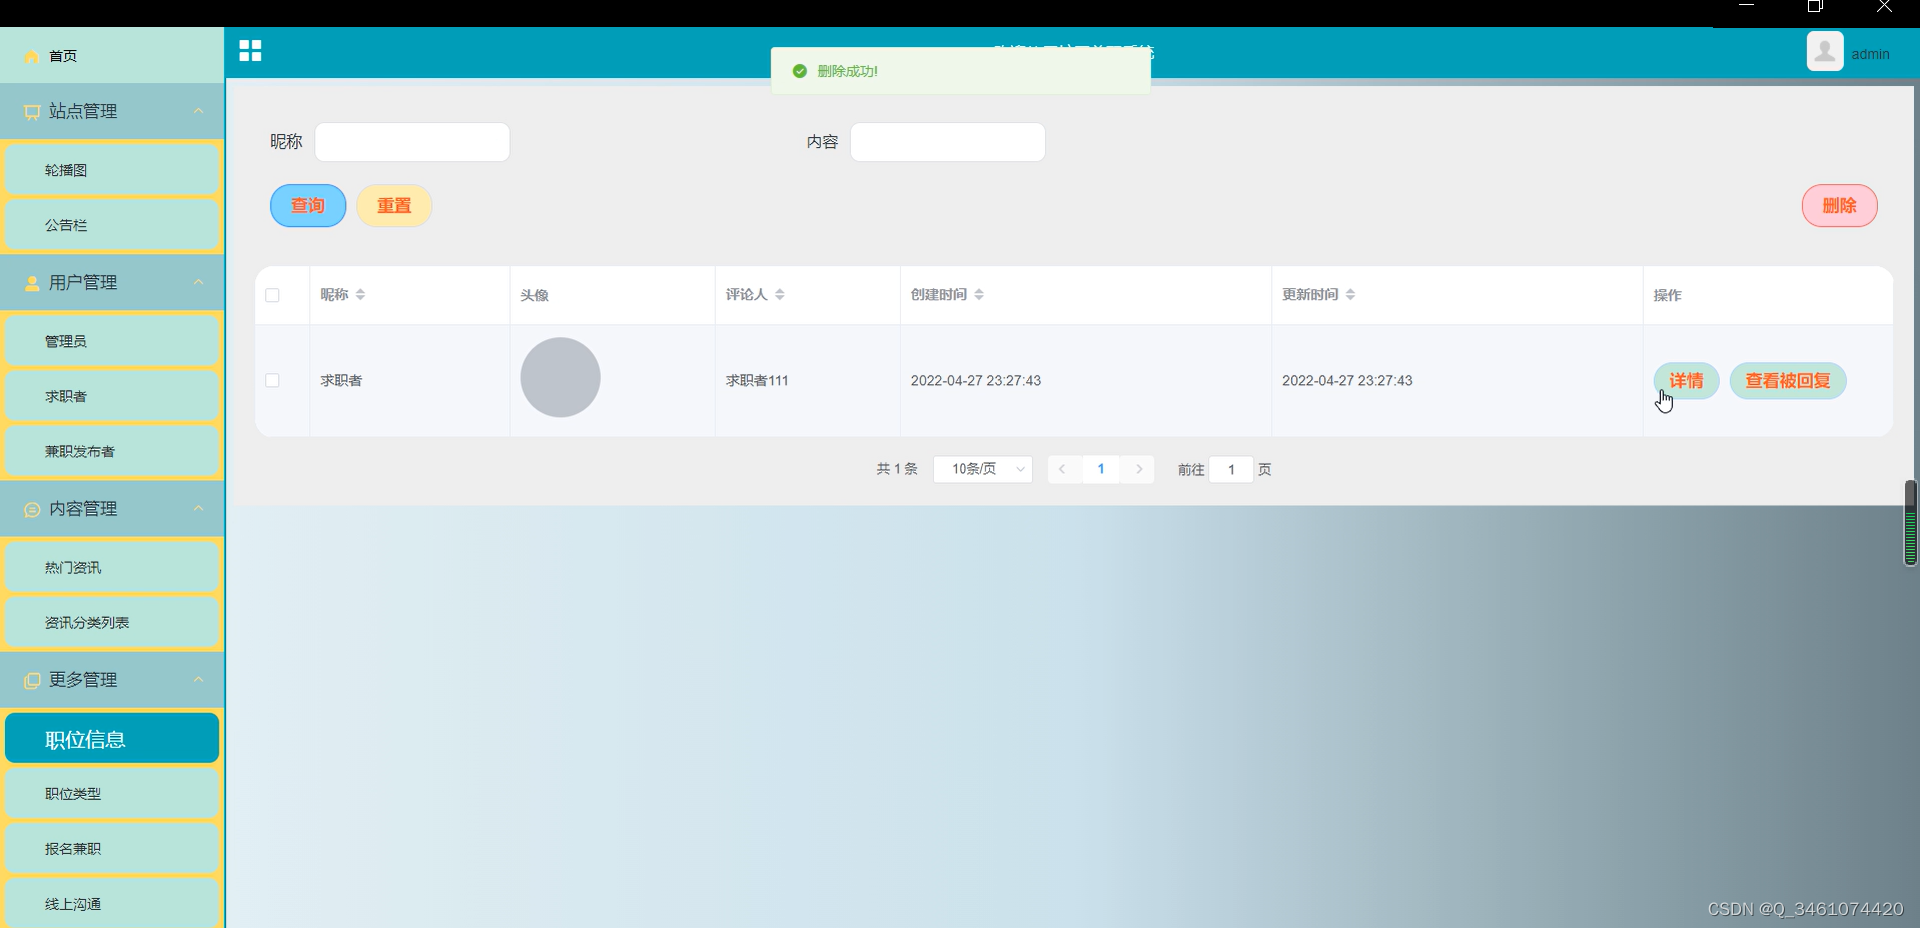Open 管理员 menu item

112,341
